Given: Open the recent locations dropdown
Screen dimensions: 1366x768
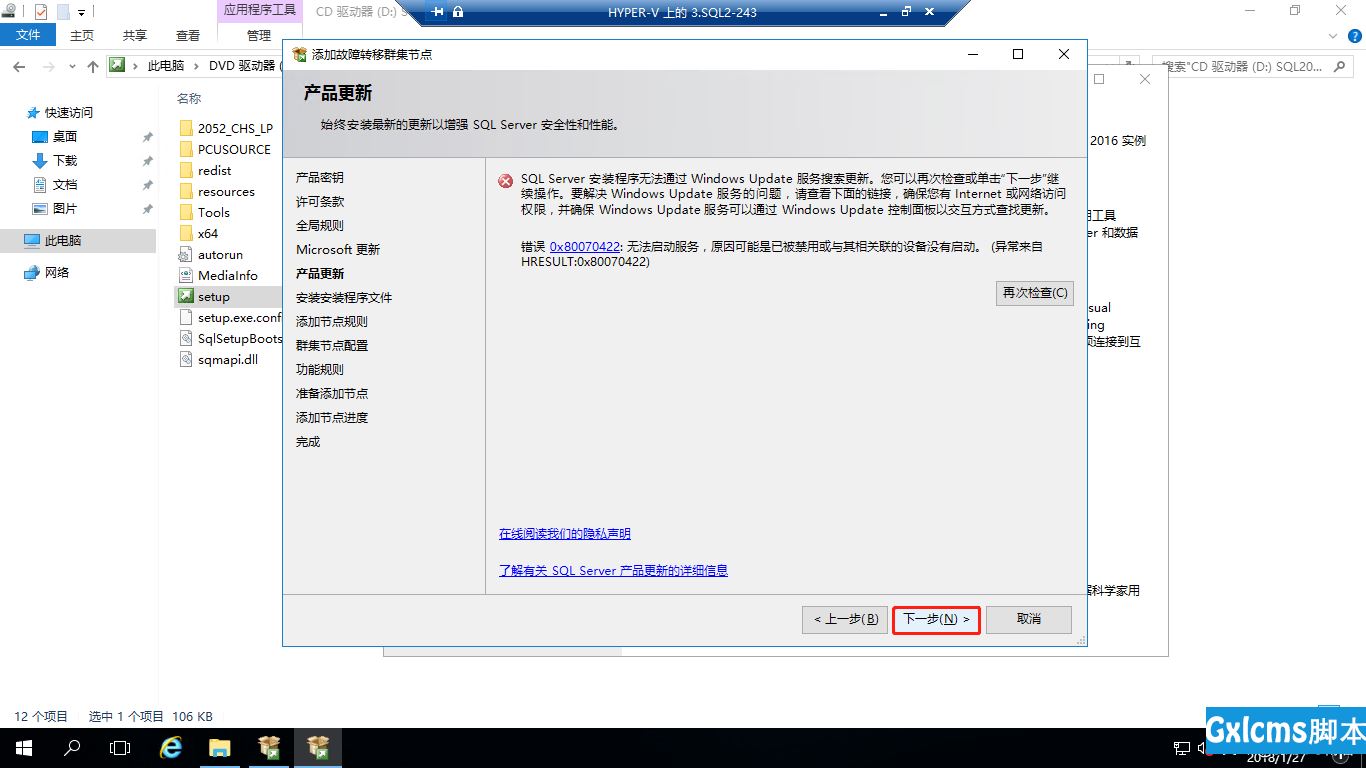Looking at the screenshot, I should coord(72,66).
